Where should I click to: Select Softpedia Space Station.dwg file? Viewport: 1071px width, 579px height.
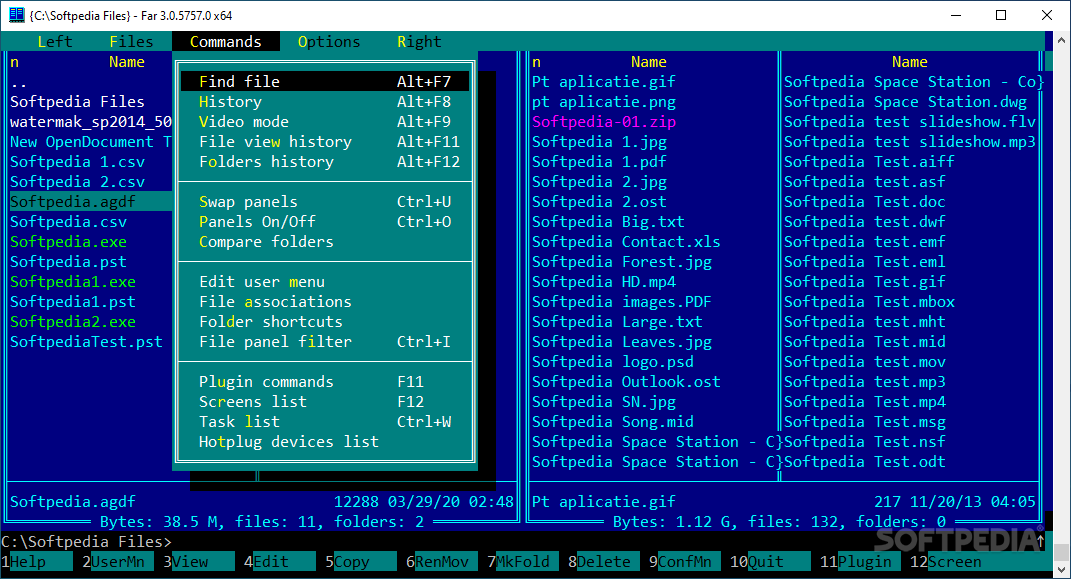tap(905, 102)
